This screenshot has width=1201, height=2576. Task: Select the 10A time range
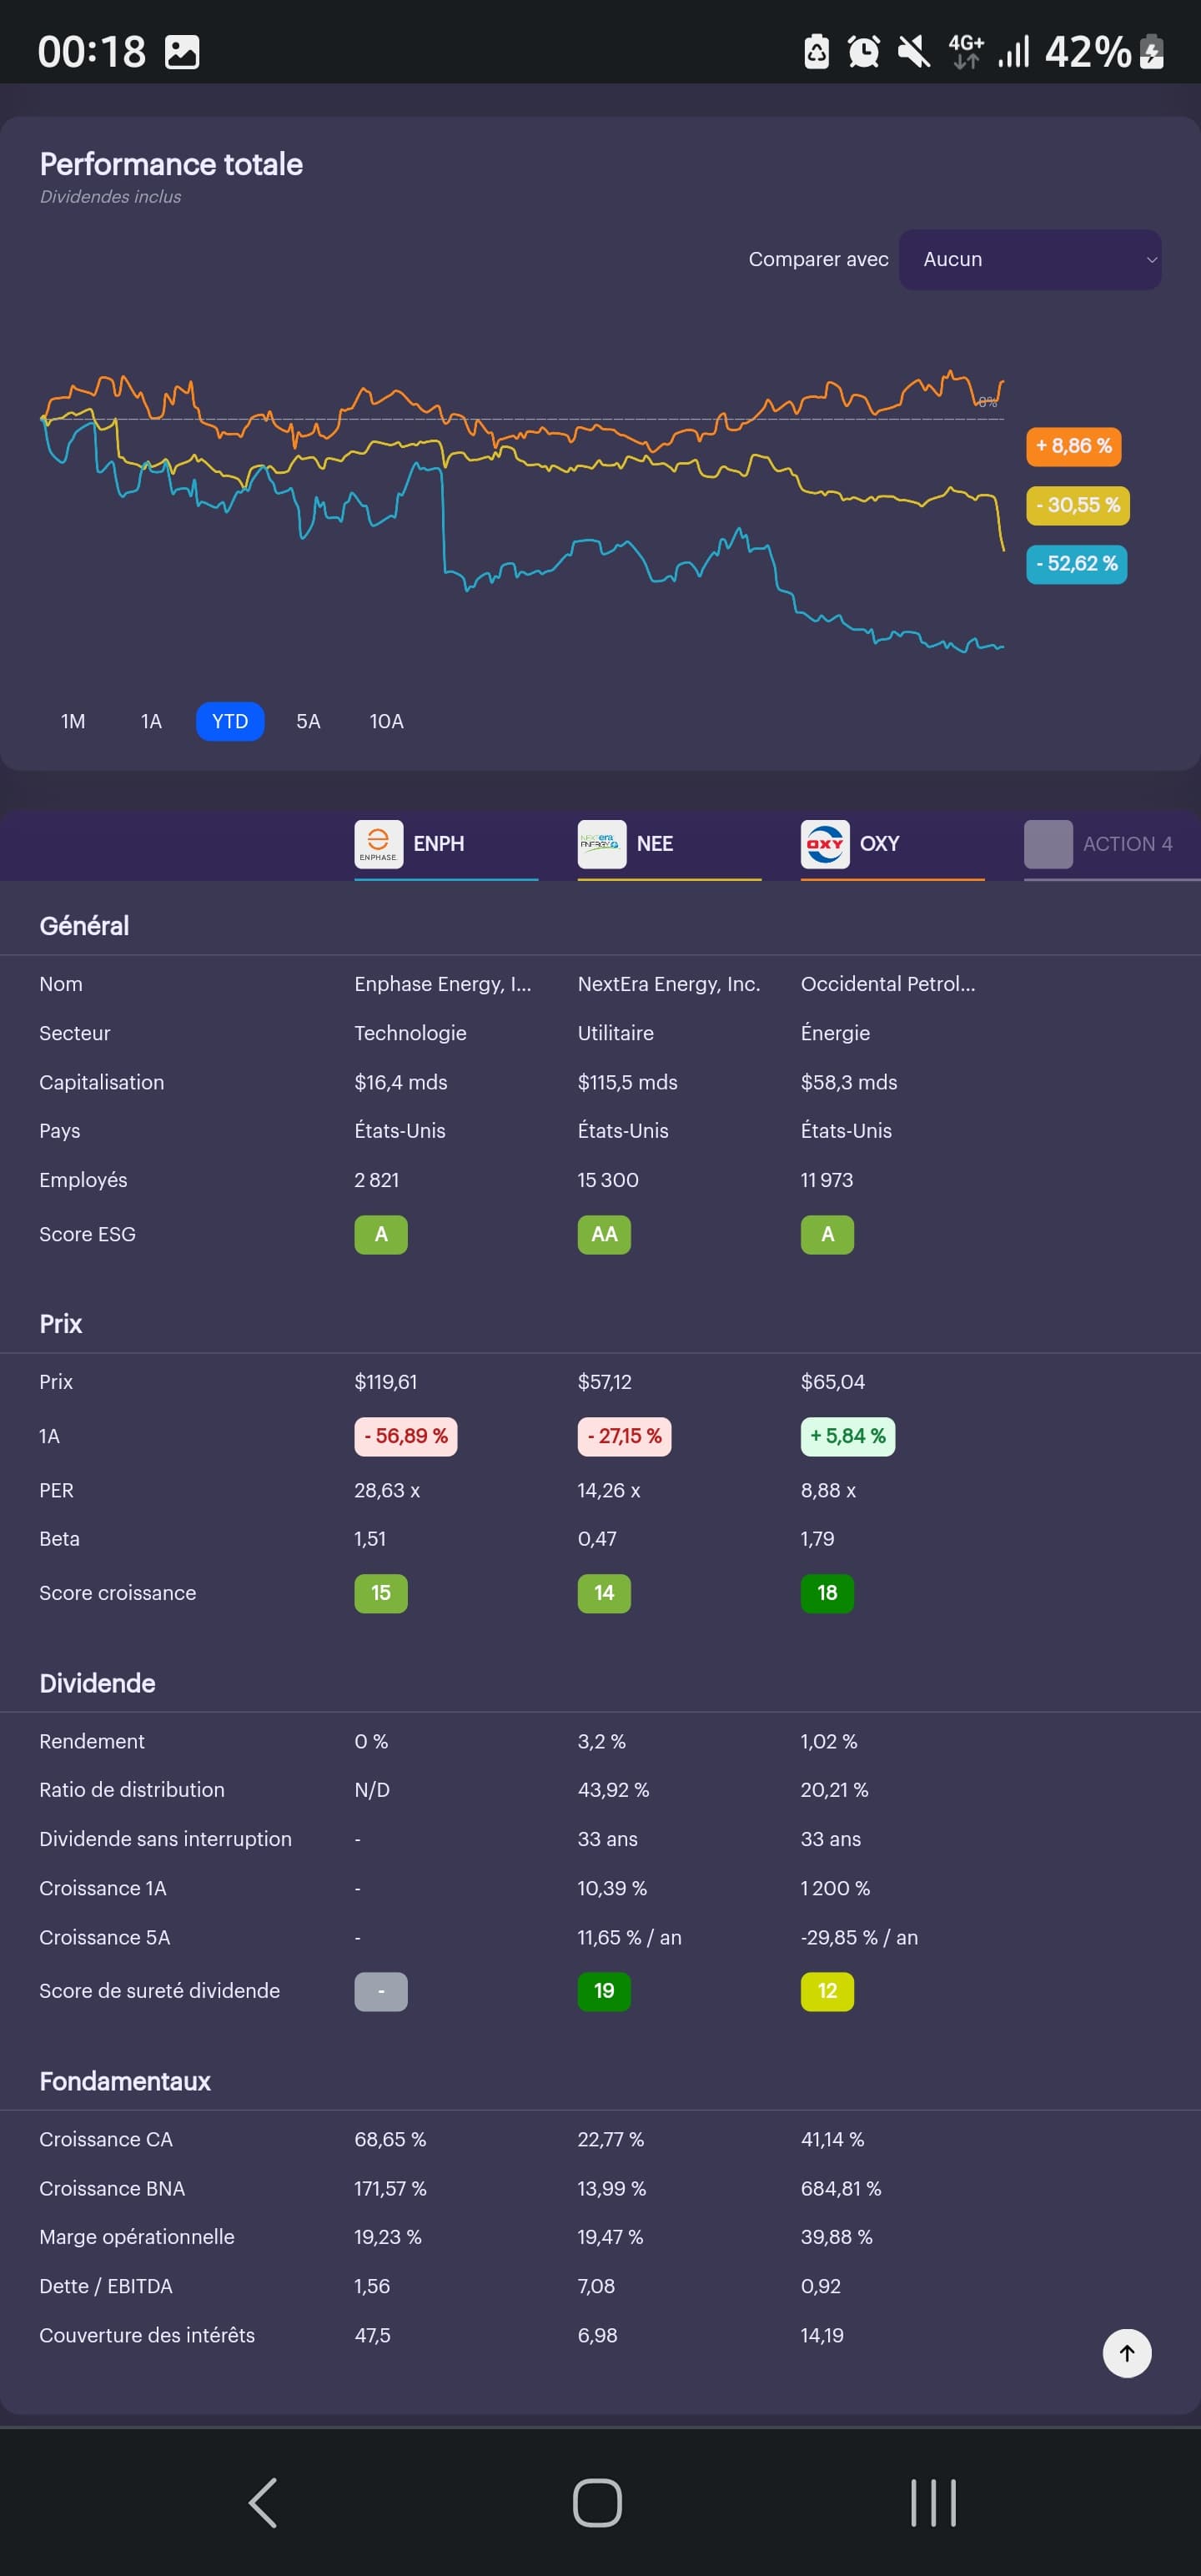point(386,721)
